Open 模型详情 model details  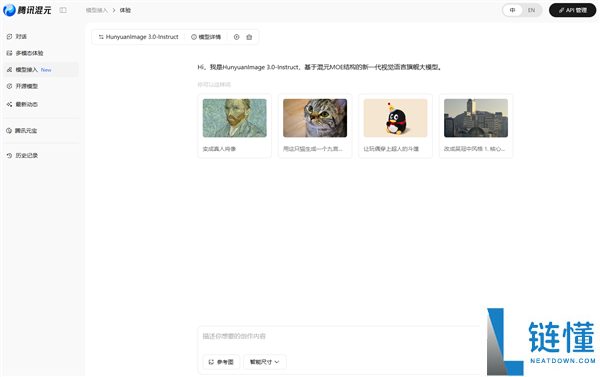point(206,37)
